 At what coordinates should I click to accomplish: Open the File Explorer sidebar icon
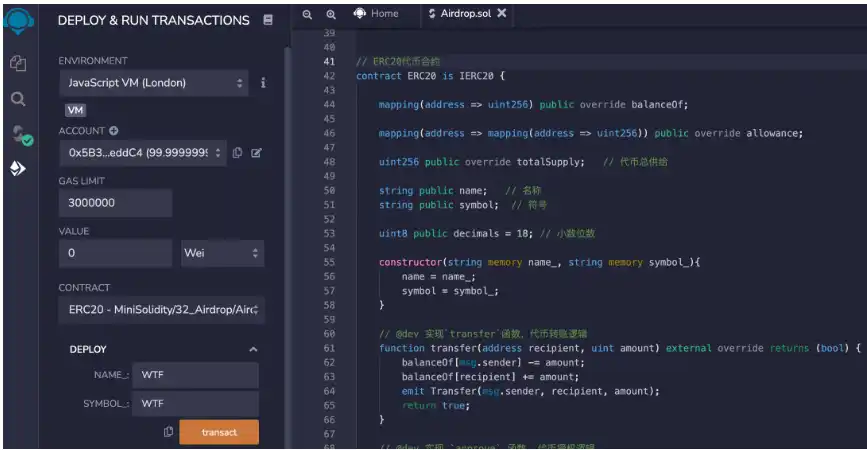pyautogui.click(x=18, y=63)
